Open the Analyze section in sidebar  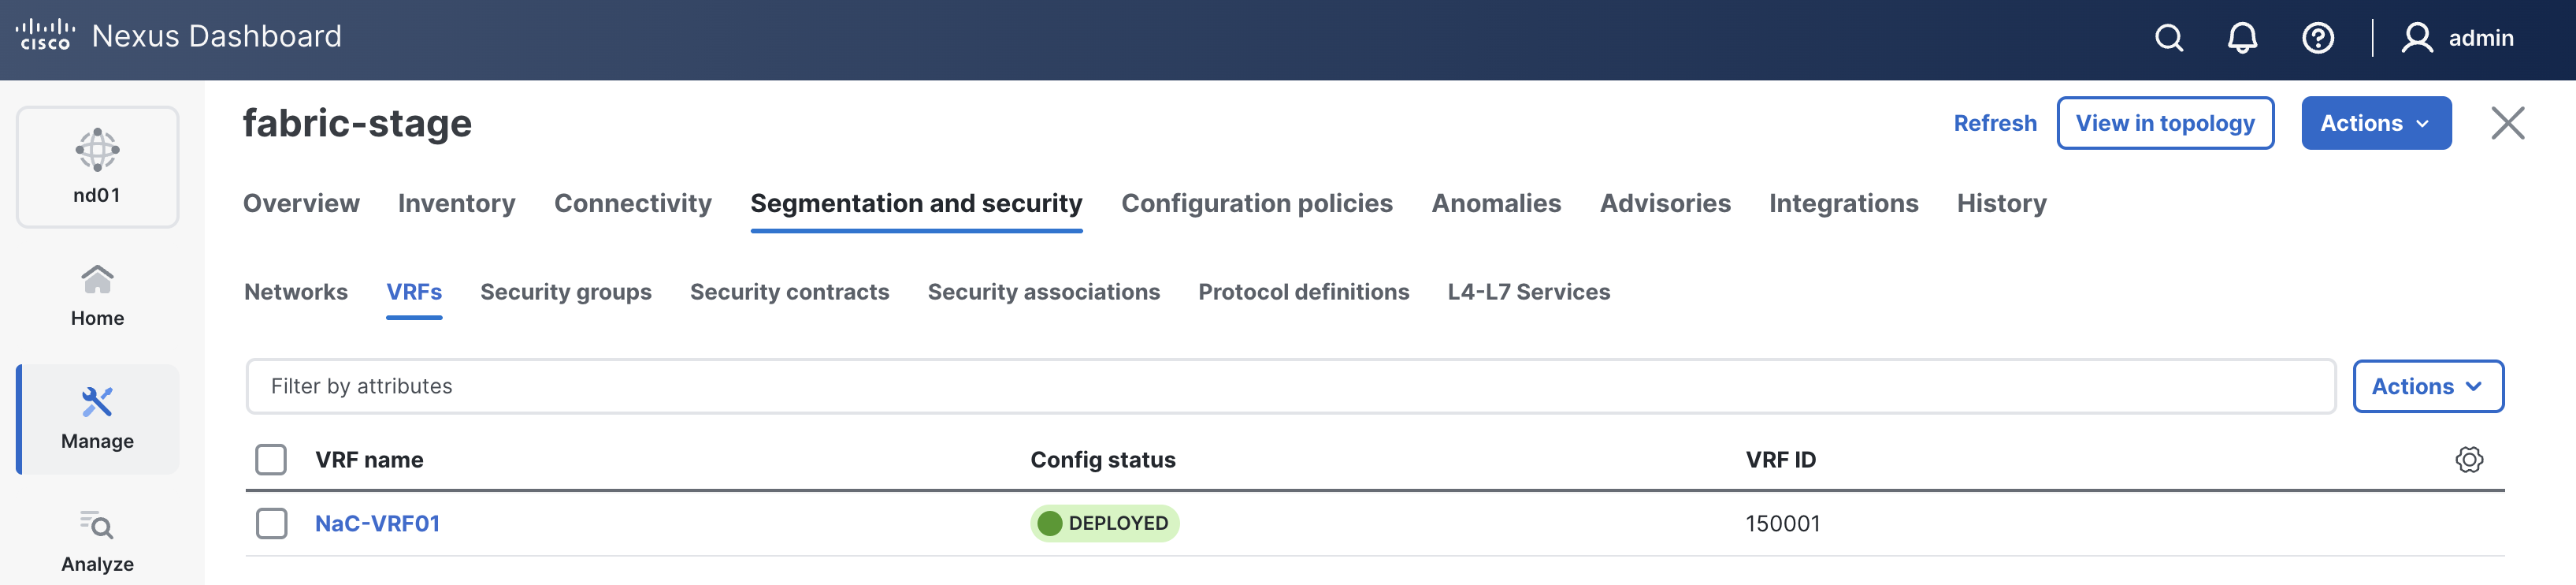[x=97, y=541]
